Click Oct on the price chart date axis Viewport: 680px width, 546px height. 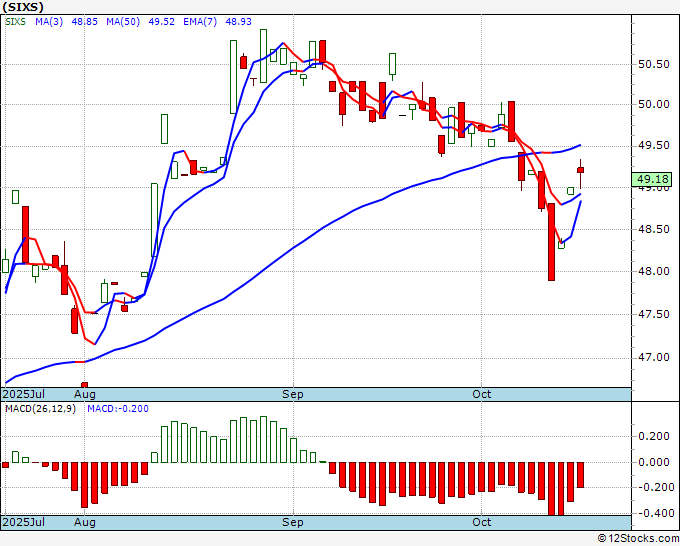click(481, 394)
